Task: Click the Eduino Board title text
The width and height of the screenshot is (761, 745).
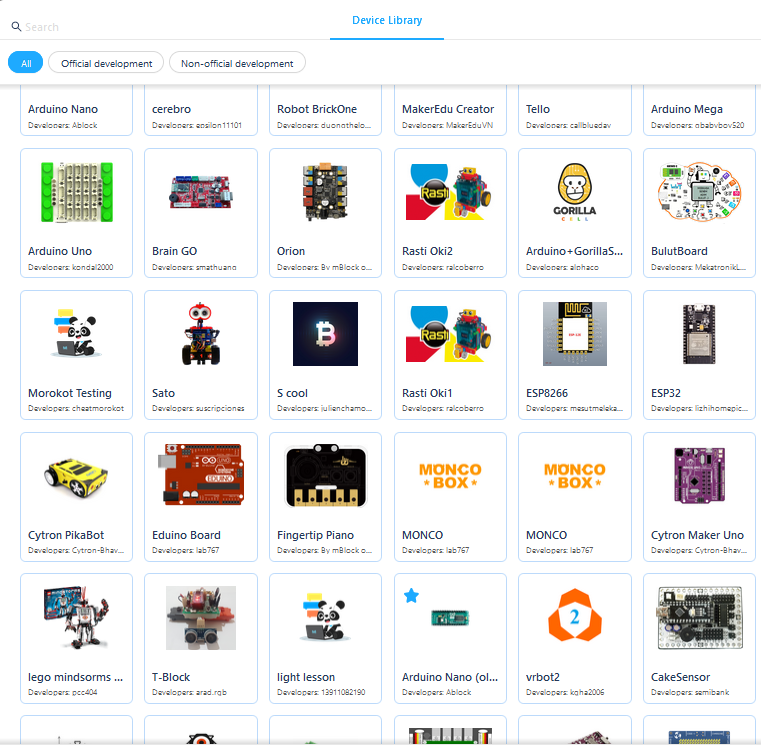Action: point(186,535)
